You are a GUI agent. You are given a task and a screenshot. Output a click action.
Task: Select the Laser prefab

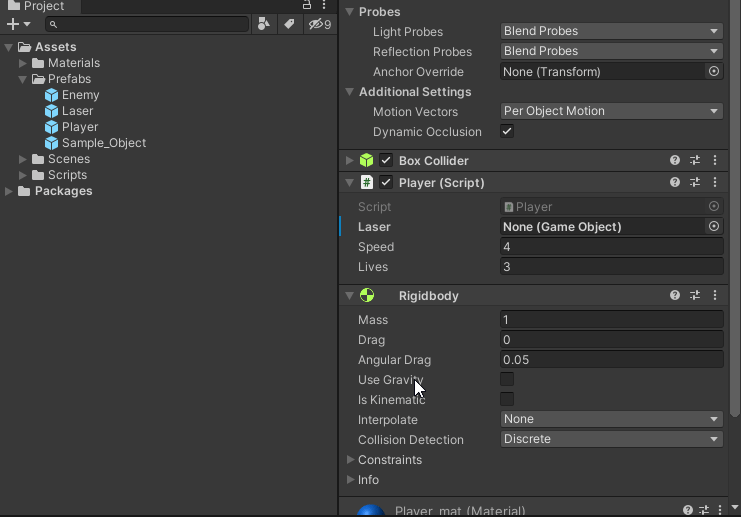point(78,111)
